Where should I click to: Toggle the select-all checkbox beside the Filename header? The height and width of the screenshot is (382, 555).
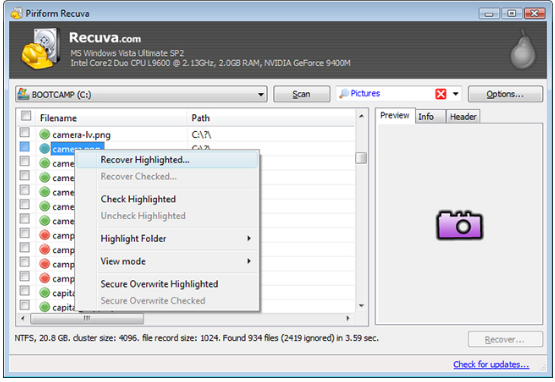pyautogui.click(x=26, y=116)
